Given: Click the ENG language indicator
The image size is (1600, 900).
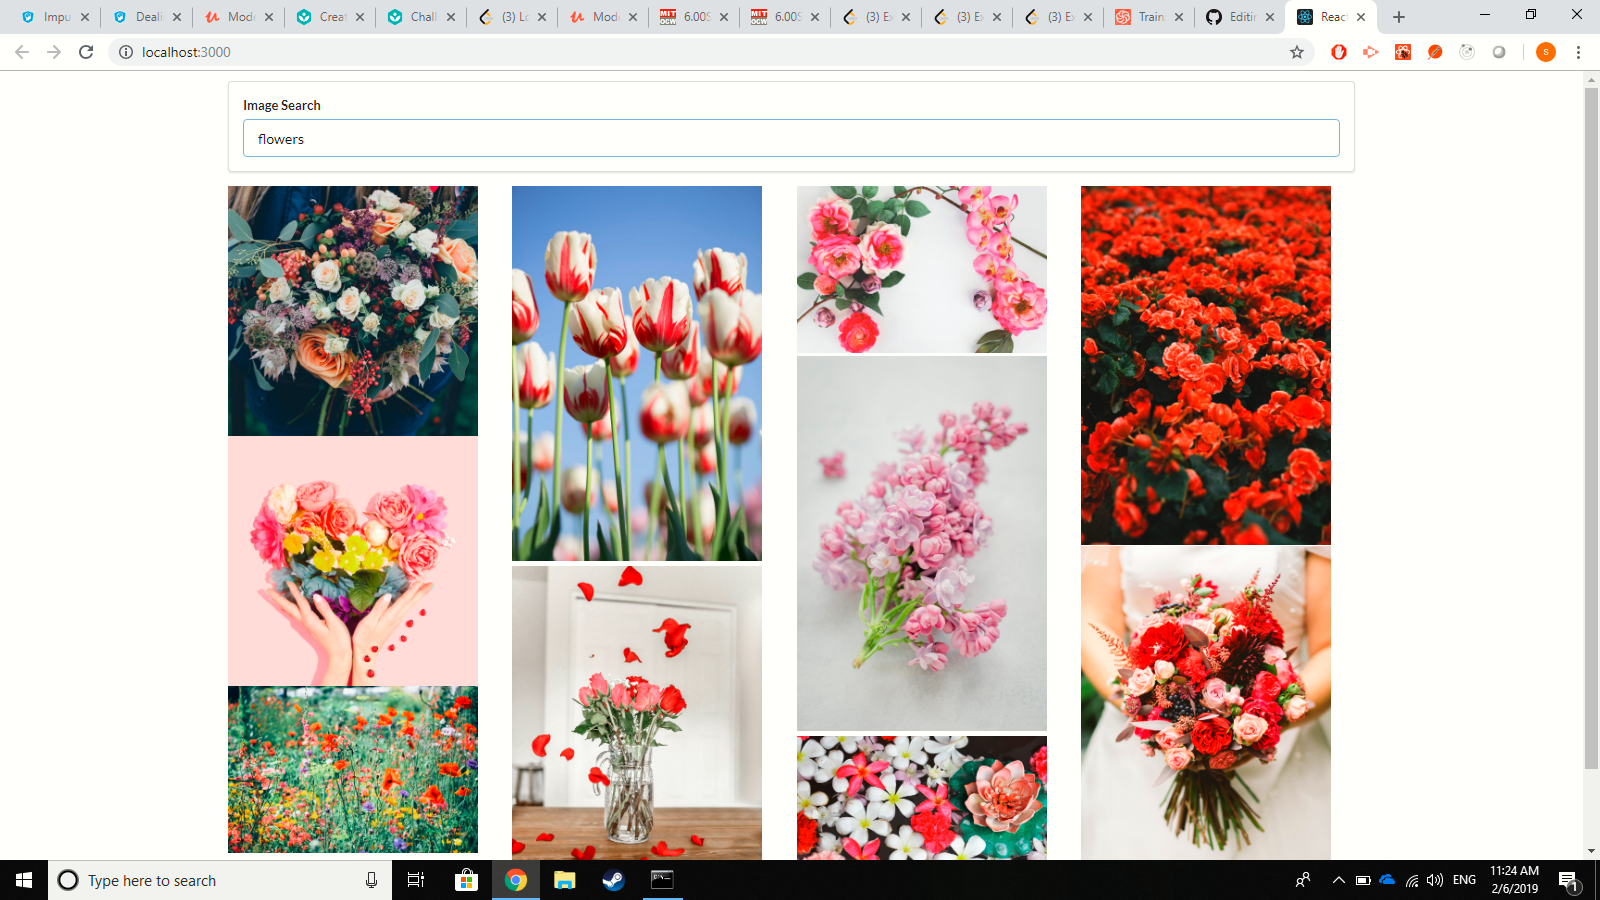Looking at the screenshot, I should tap(1464, 880).
